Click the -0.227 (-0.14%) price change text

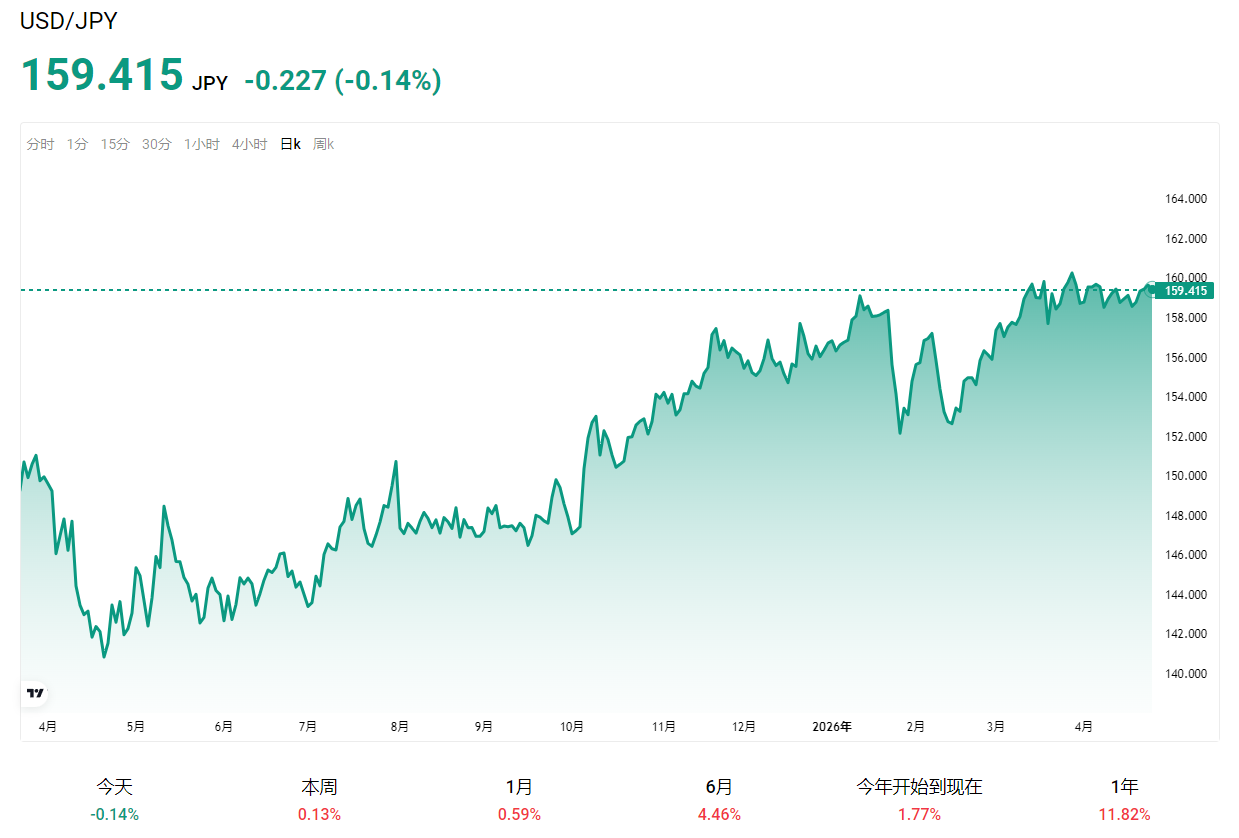coord(342,80)
